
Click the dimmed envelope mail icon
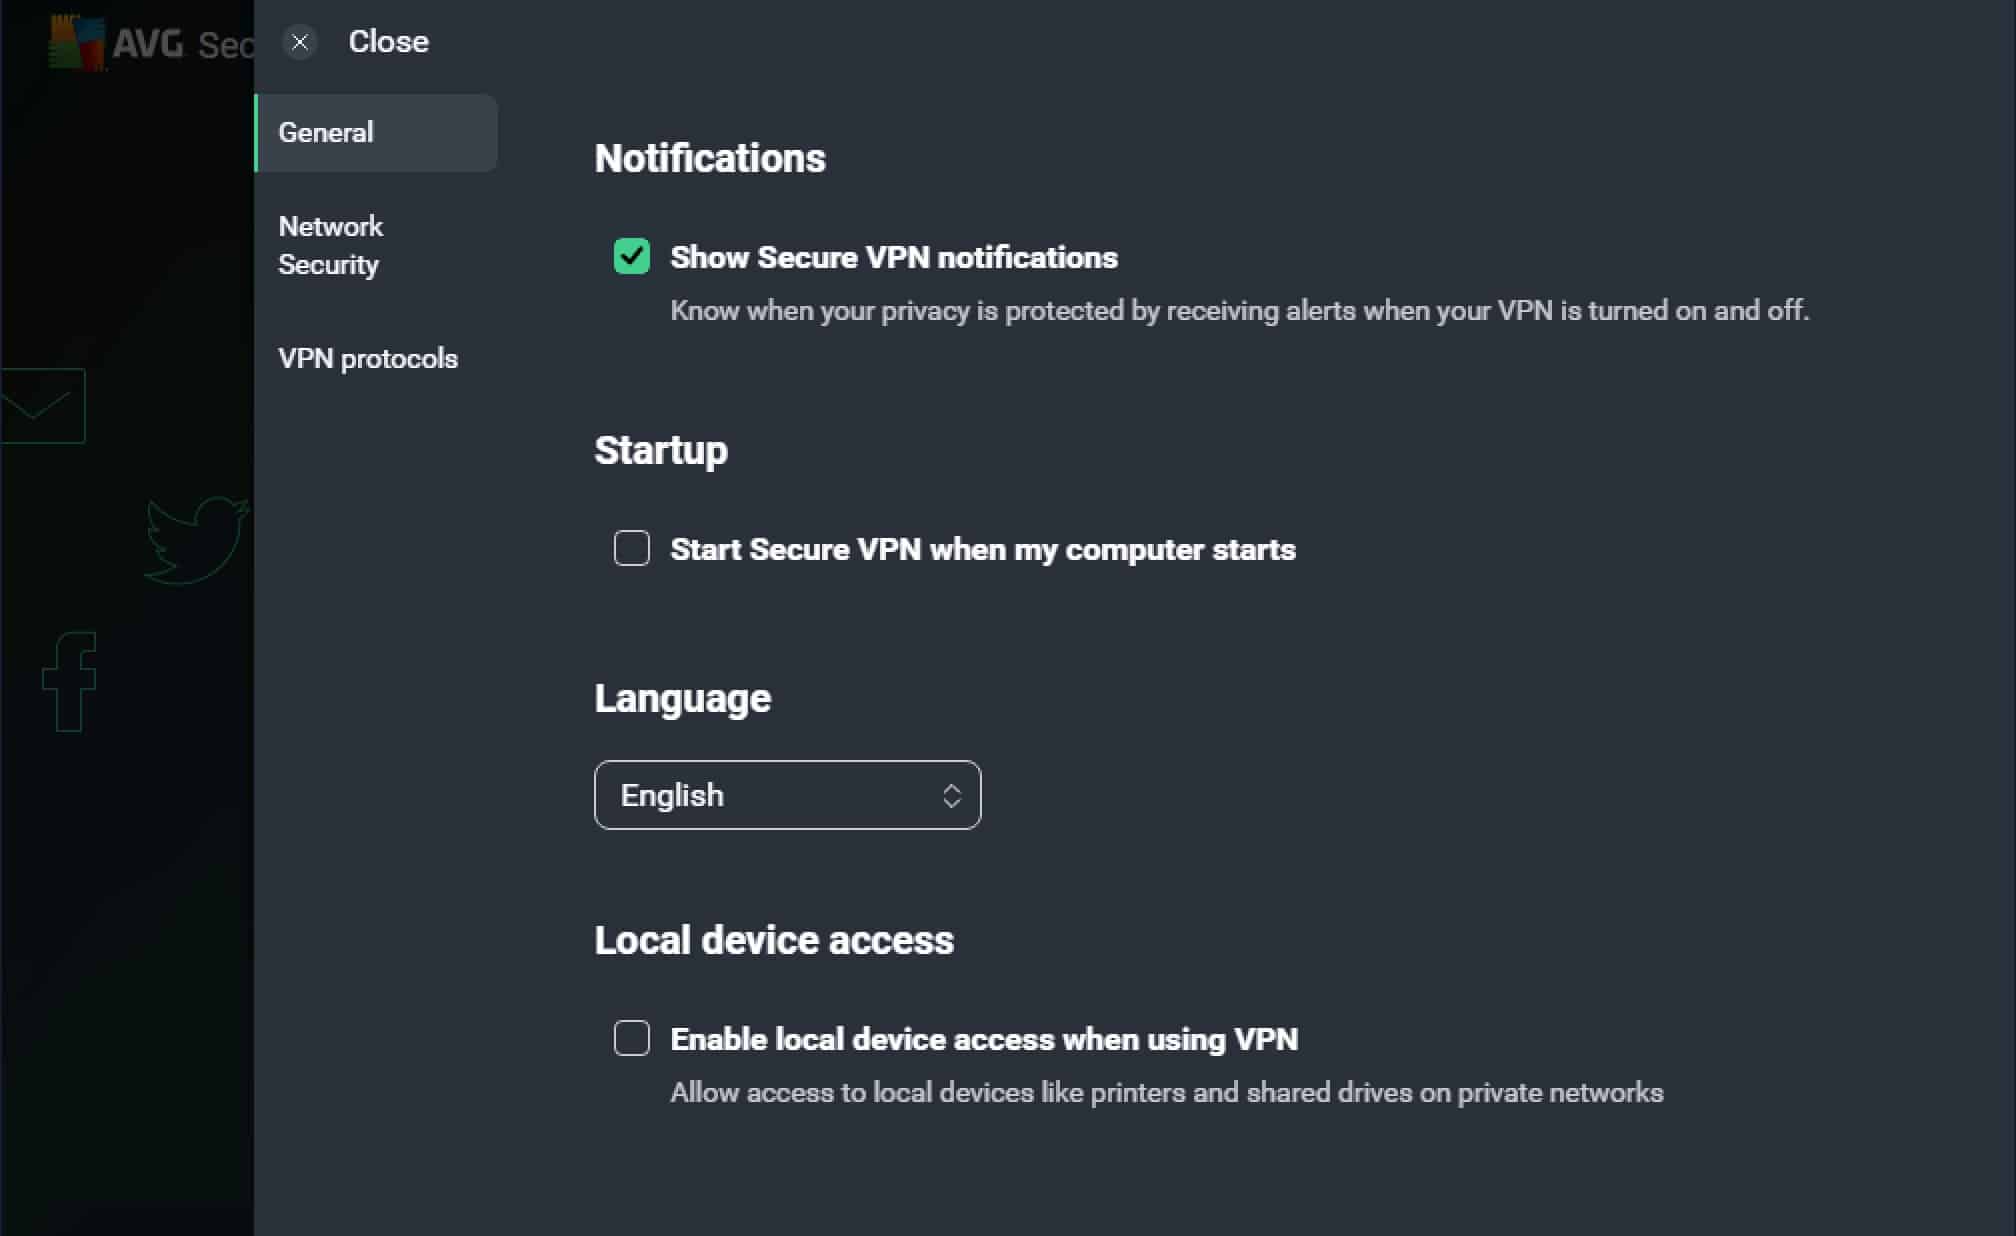pyautogui.click(x=43, y=407)
